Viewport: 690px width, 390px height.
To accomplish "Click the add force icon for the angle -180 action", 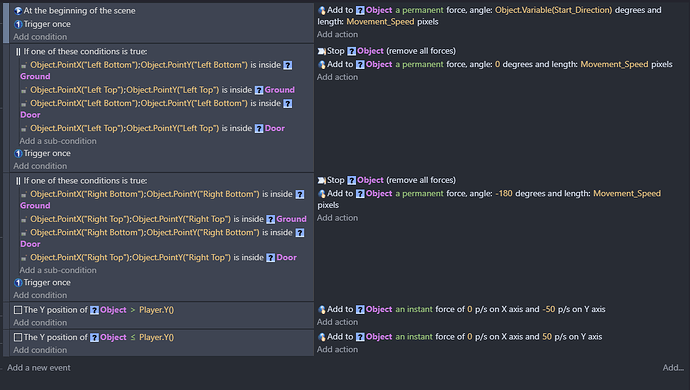I will coord(322,194).
